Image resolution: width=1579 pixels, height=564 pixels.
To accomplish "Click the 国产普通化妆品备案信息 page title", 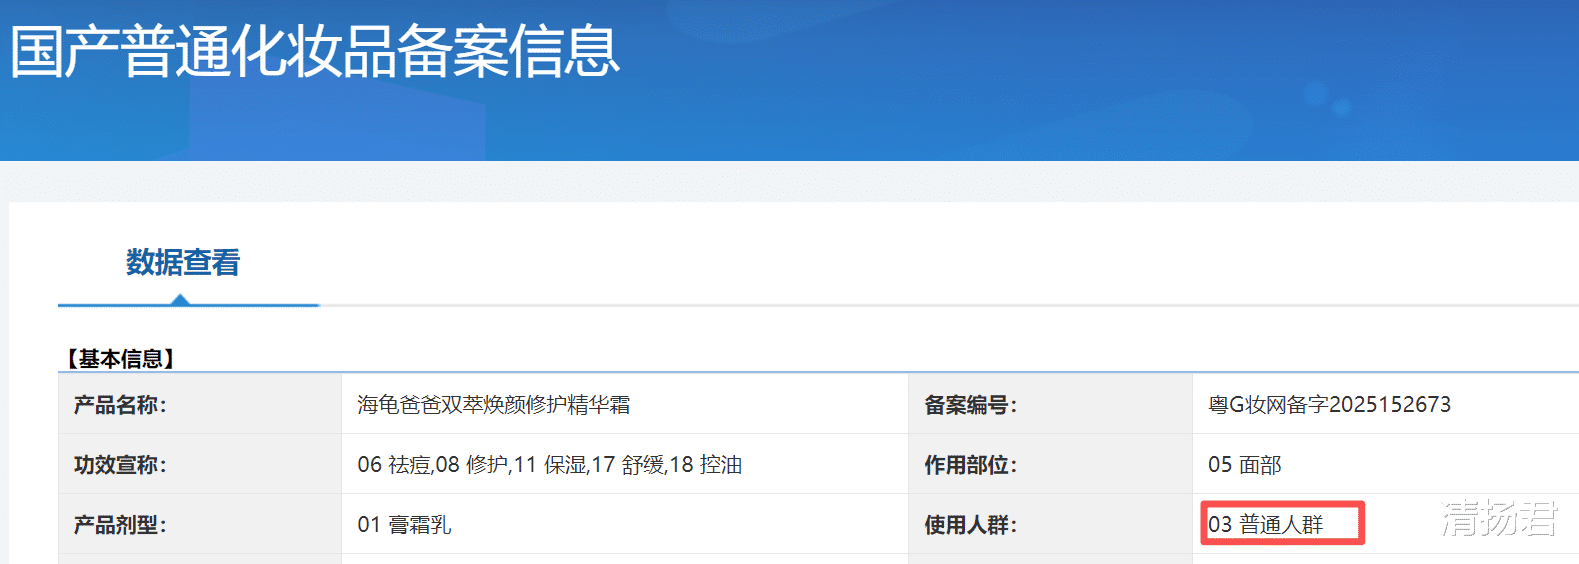I will 315,52.
